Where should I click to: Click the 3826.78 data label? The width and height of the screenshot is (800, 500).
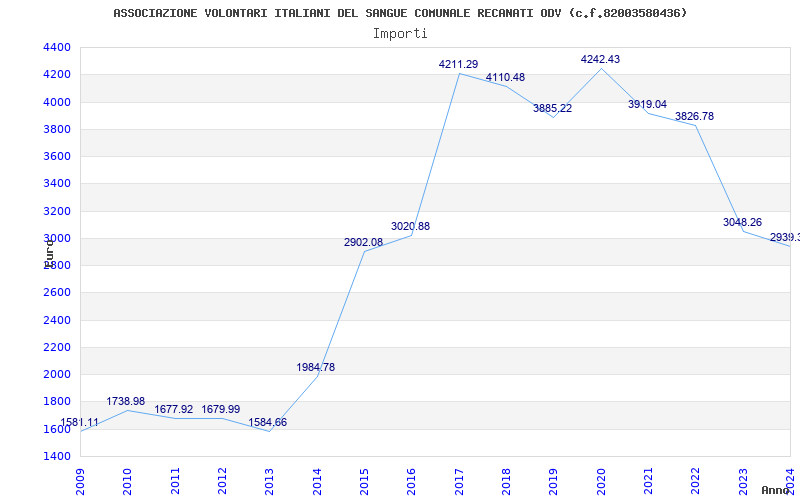(694, 117)
